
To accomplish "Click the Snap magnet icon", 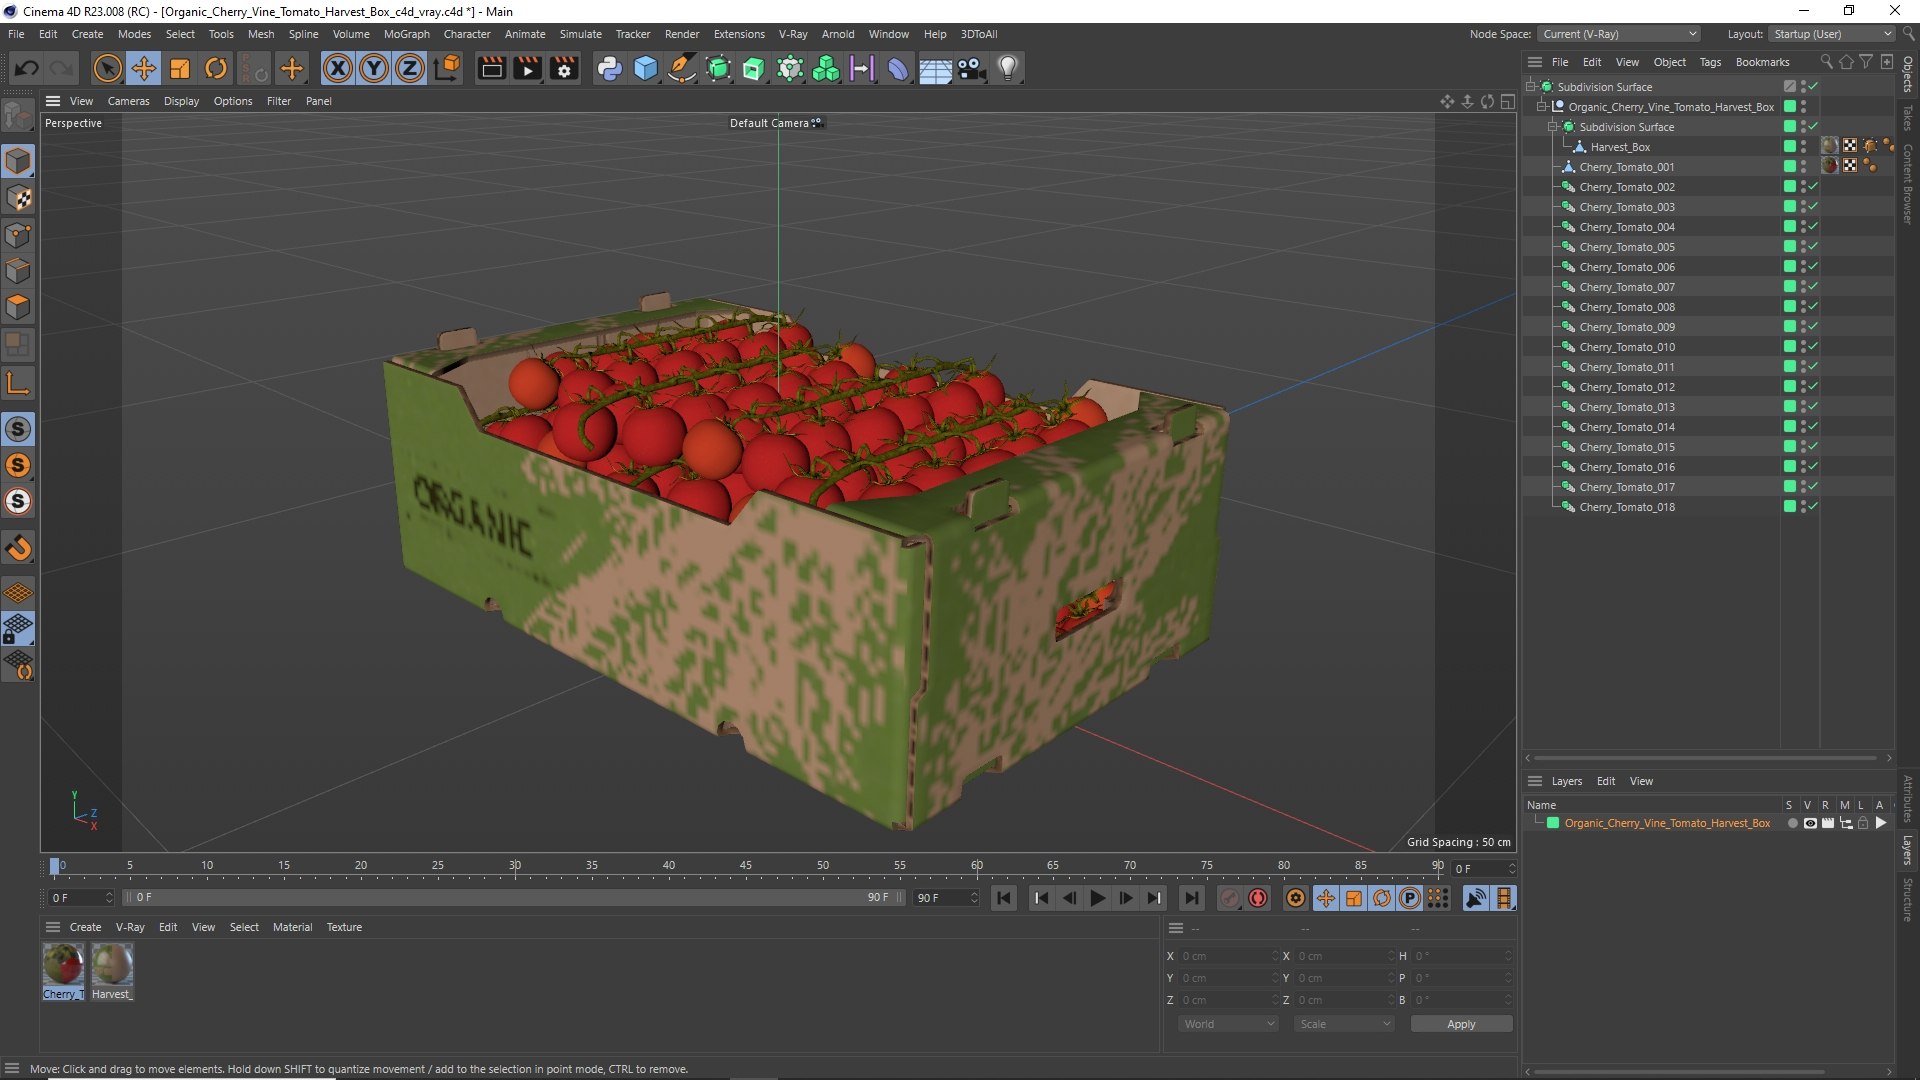I will coord(18,548).
